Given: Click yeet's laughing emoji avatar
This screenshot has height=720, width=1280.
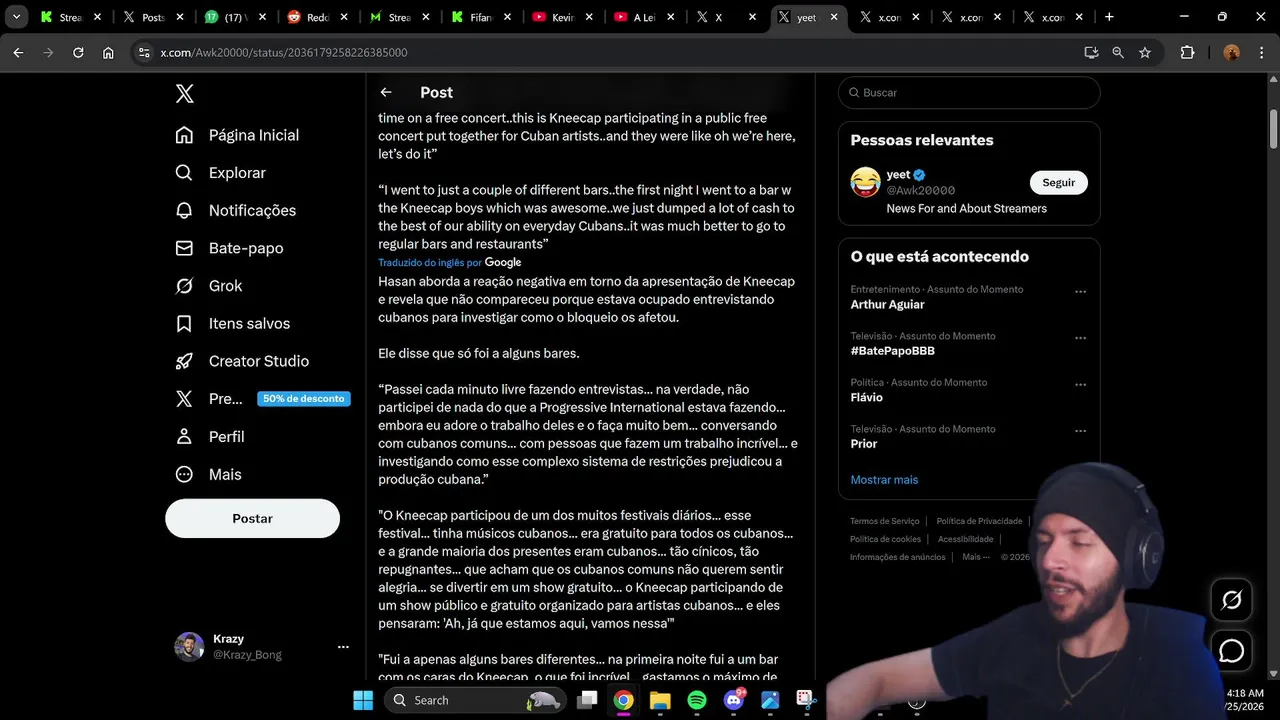Looking at the screenshot, I should coord(865,182).
